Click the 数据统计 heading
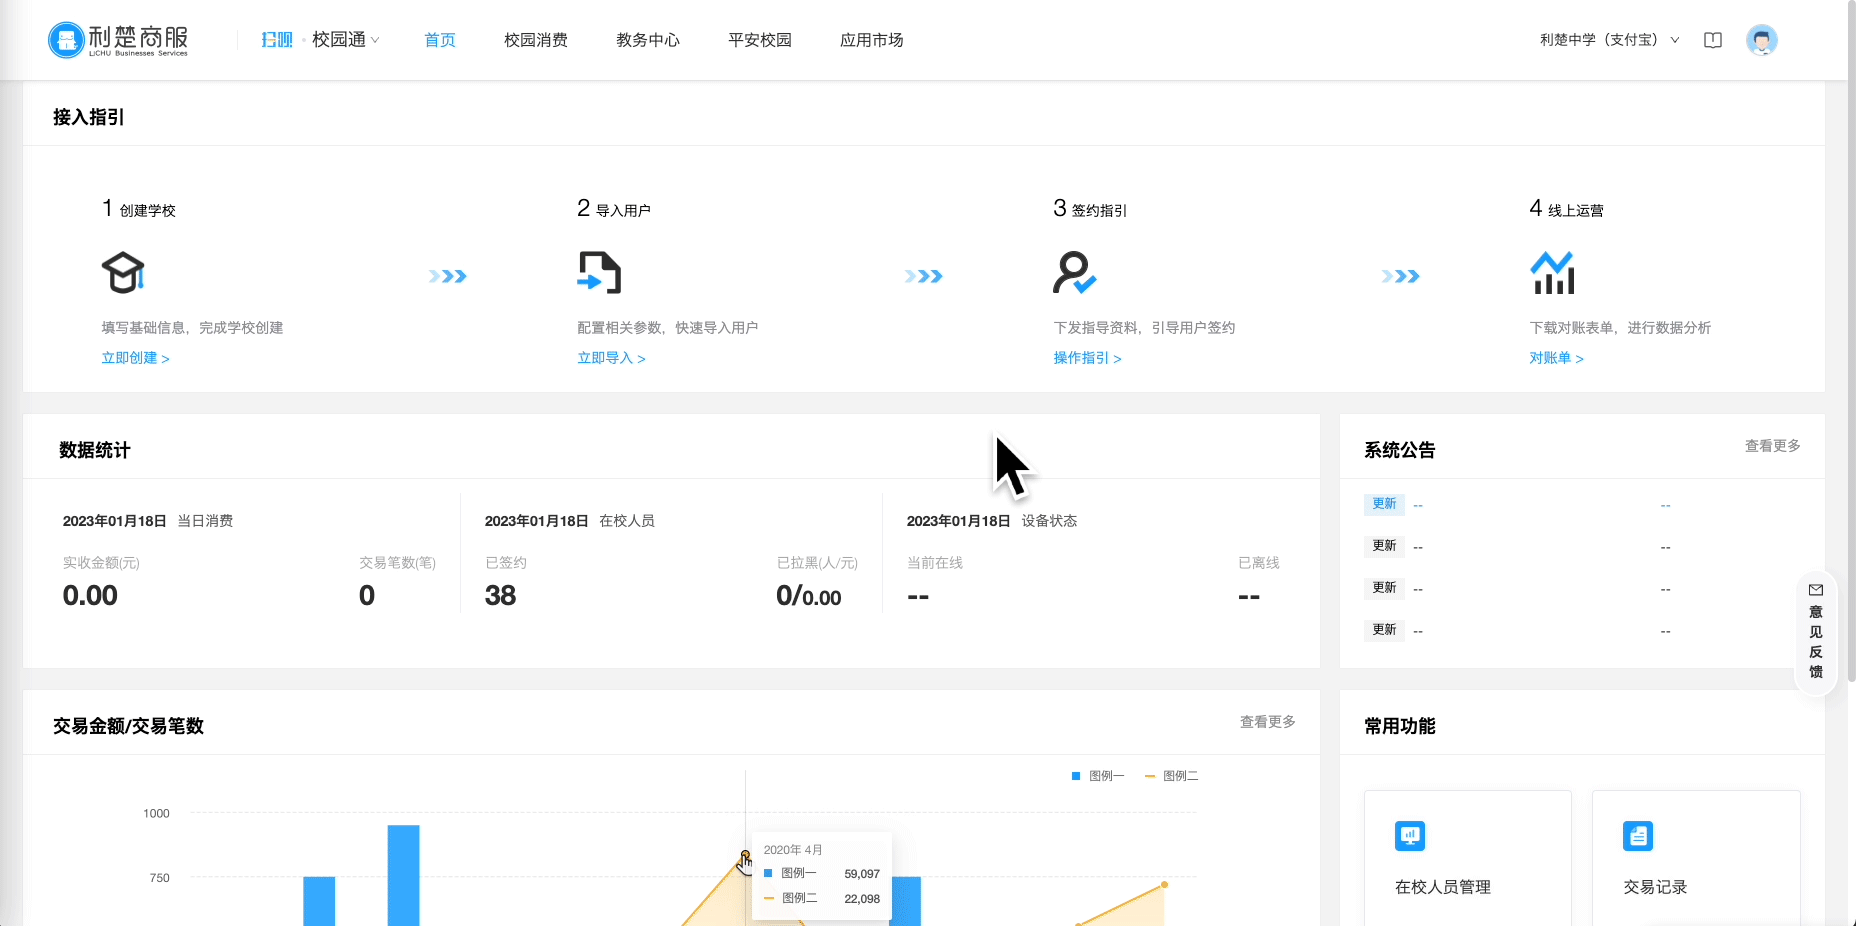1856x926 pixels. point(94,450)
